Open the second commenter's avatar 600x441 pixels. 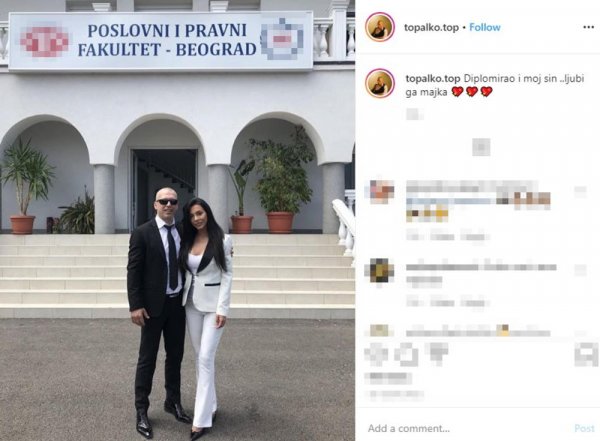click(x=379, y=270)
